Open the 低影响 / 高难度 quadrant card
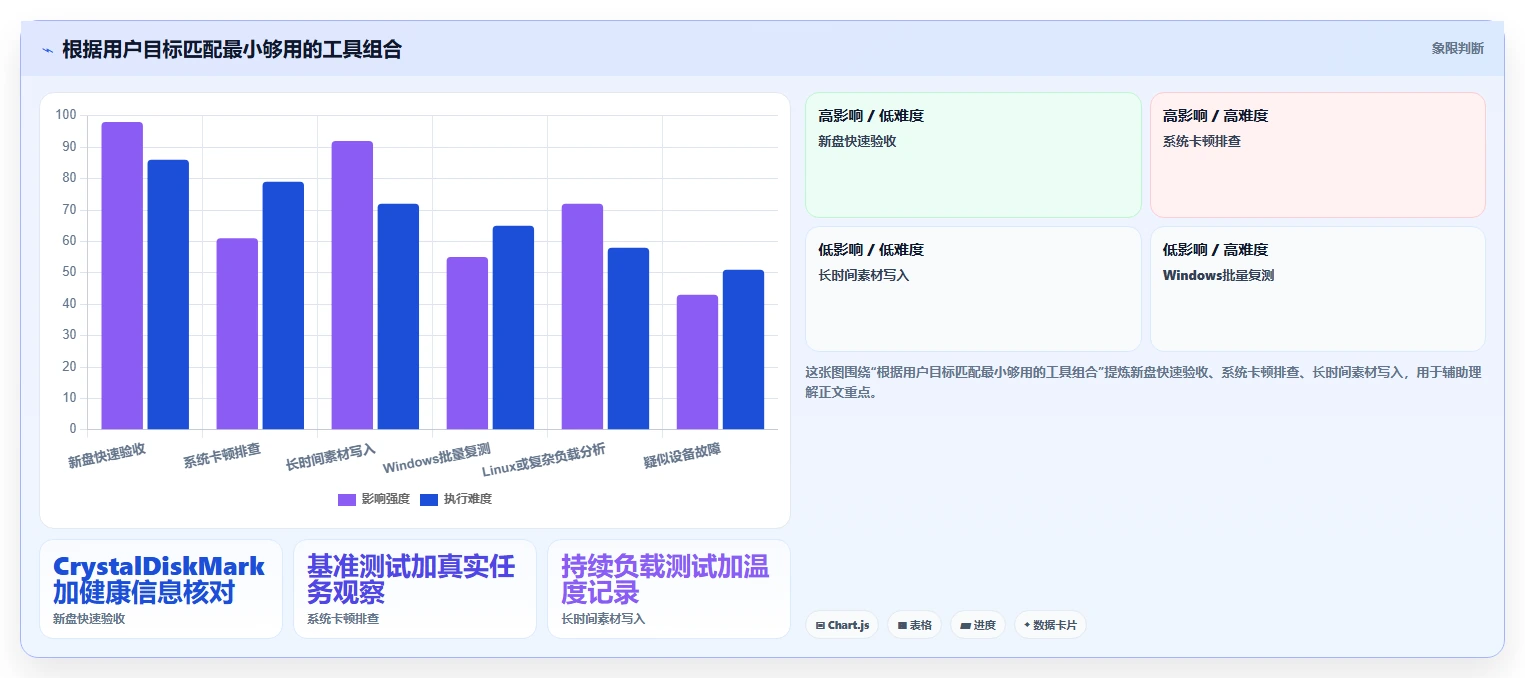Screen dimensions: 1525x678 click(x=1318, y=289)
